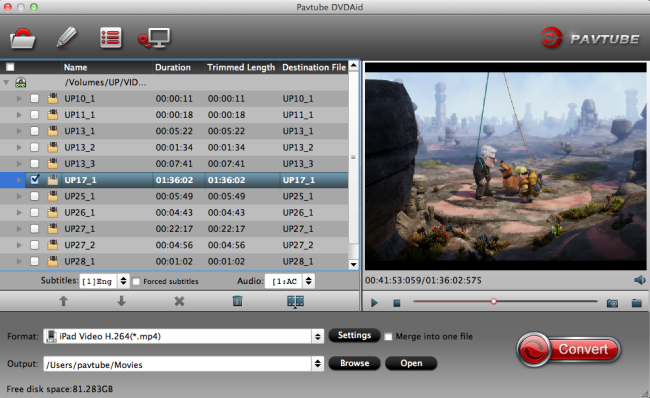Click the preview seek slider handle
The width and height of the screenshot is (650, 398).
(493, 301)
